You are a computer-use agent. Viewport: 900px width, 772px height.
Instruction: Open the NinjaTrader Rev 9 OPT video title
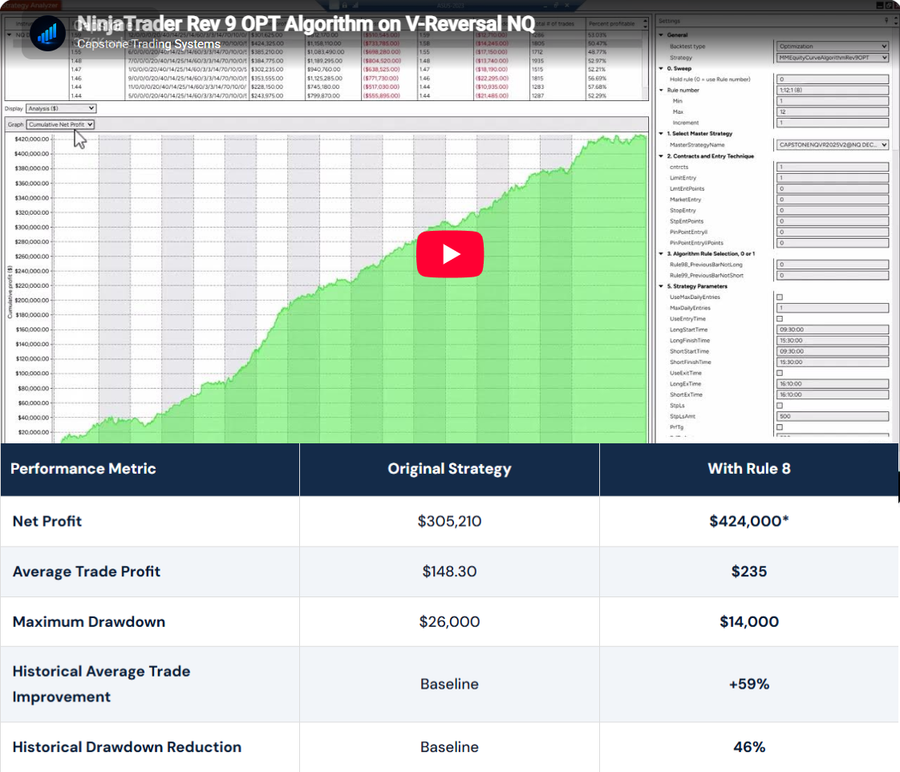click(306, 24)
